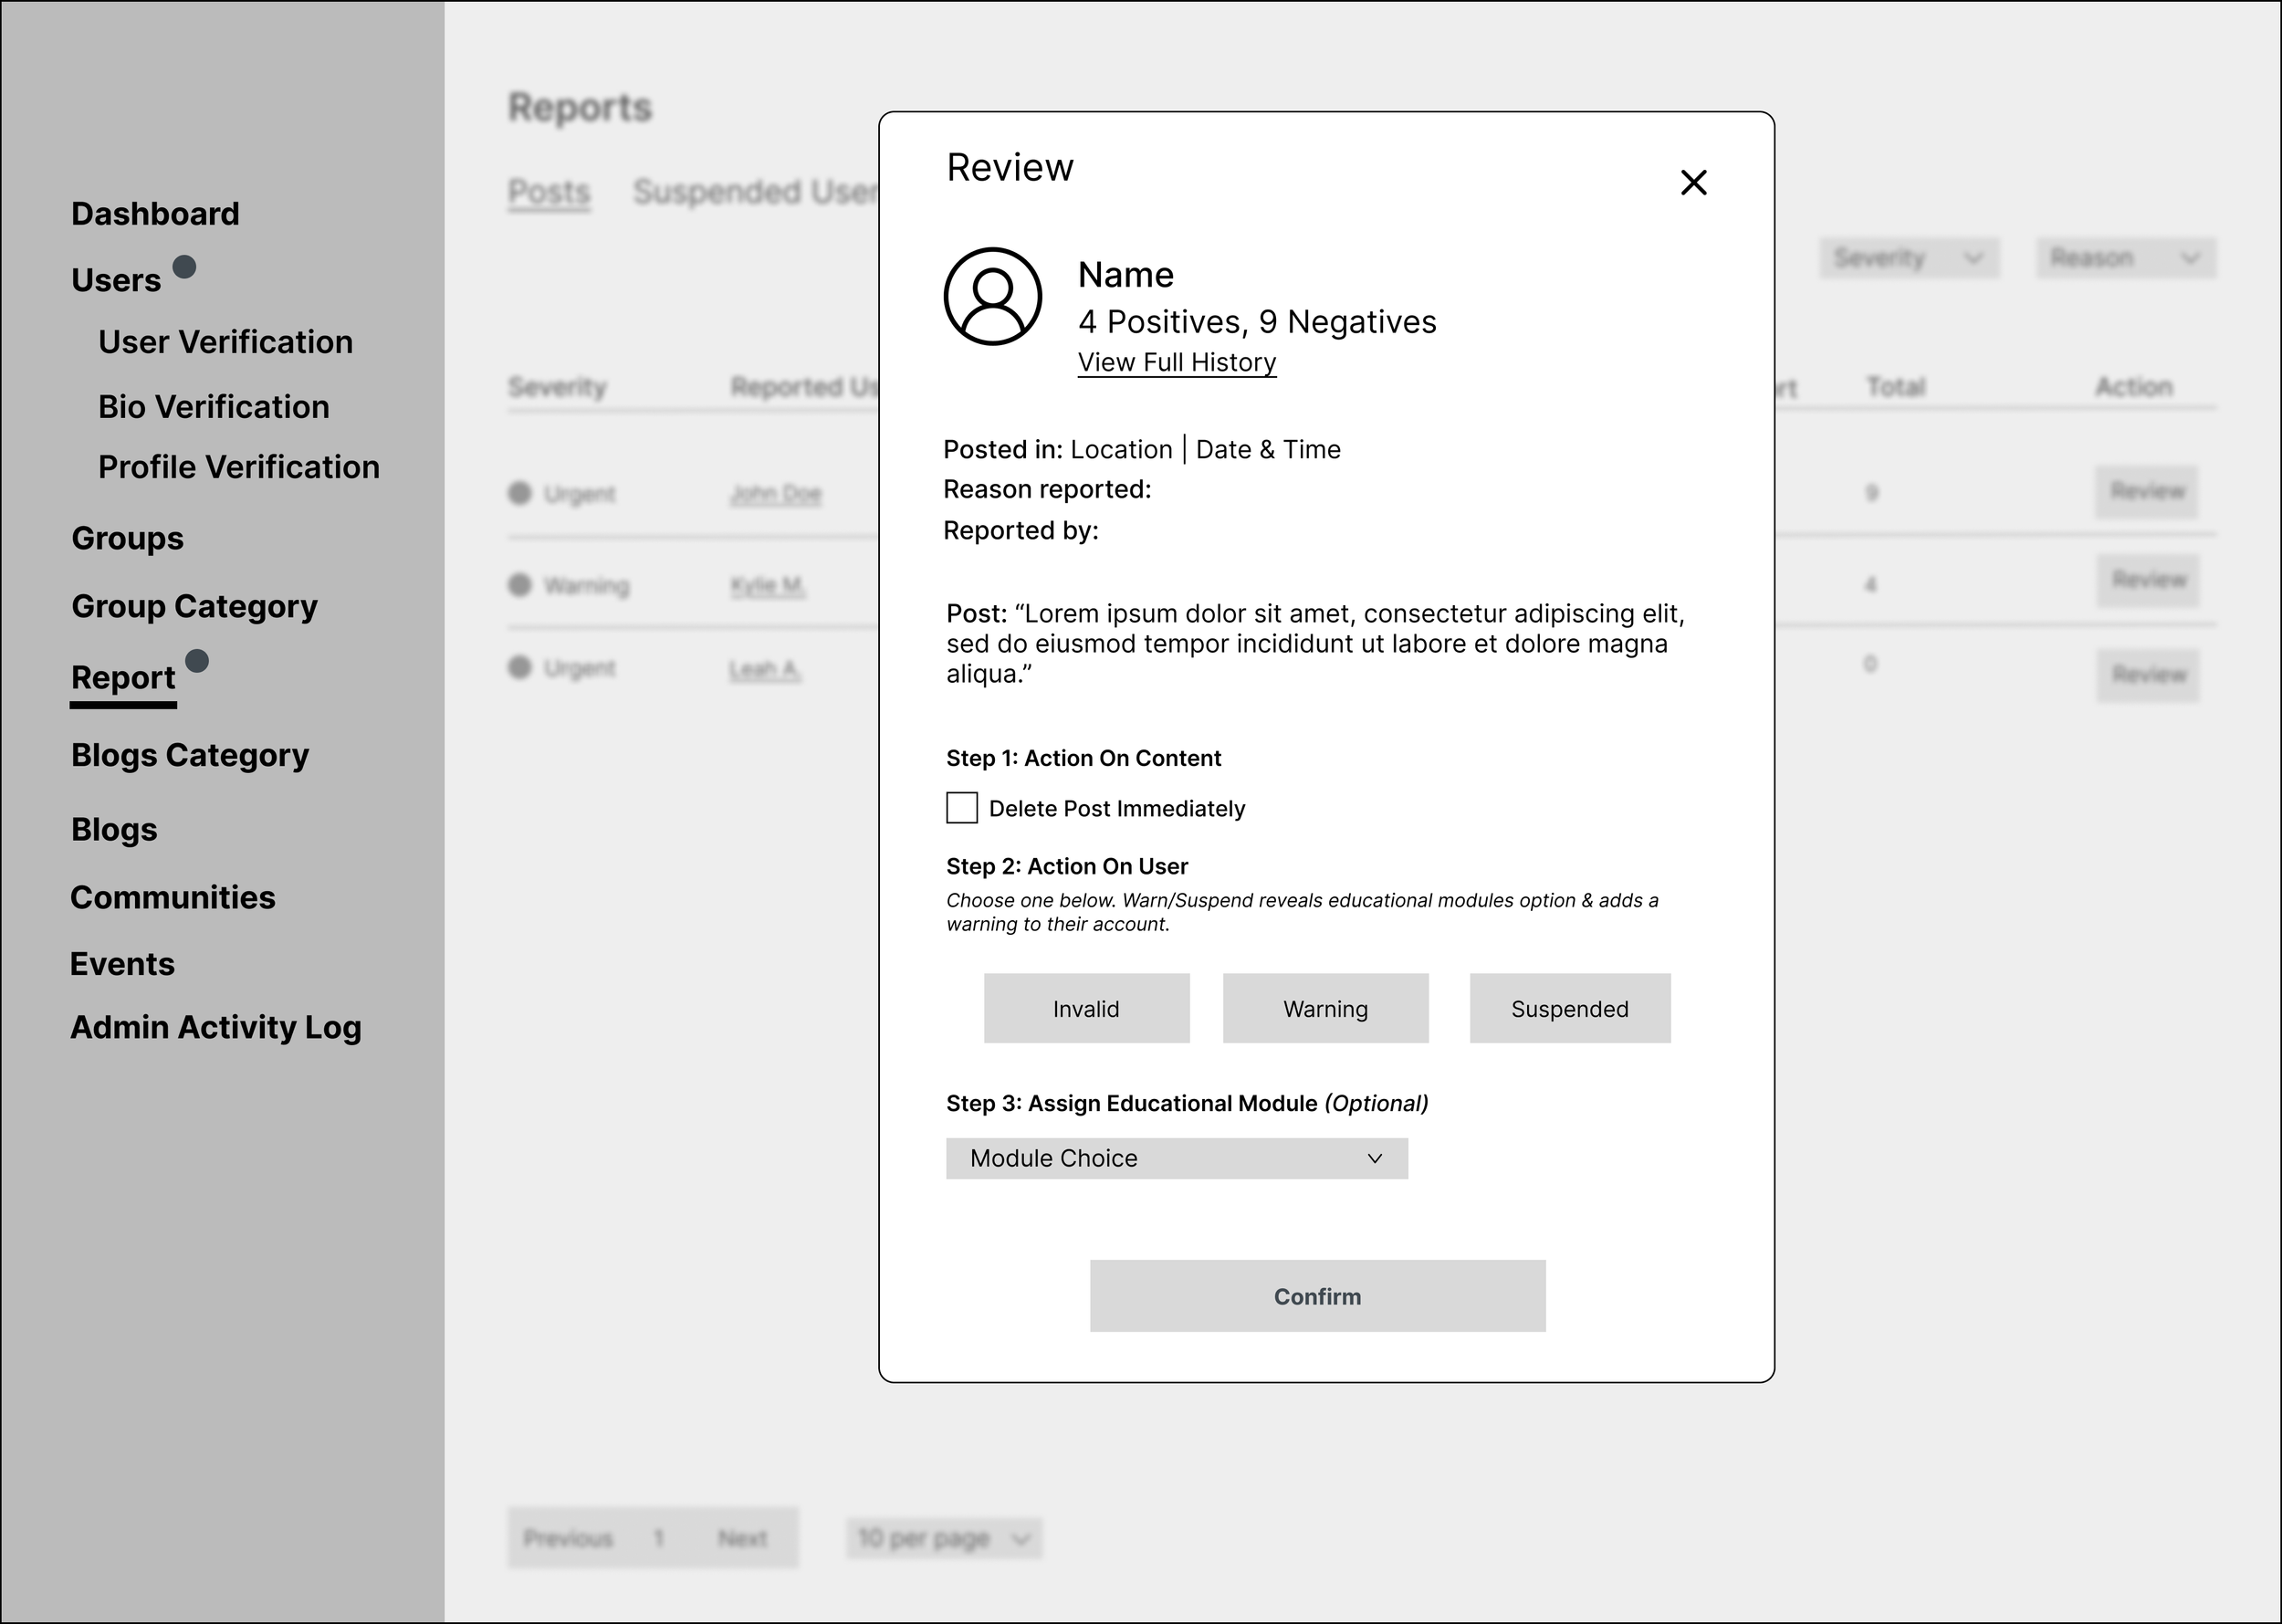Switch to the Posts tab
The width and height of the screenshot is (2282, 1624).
coord(549,191)
